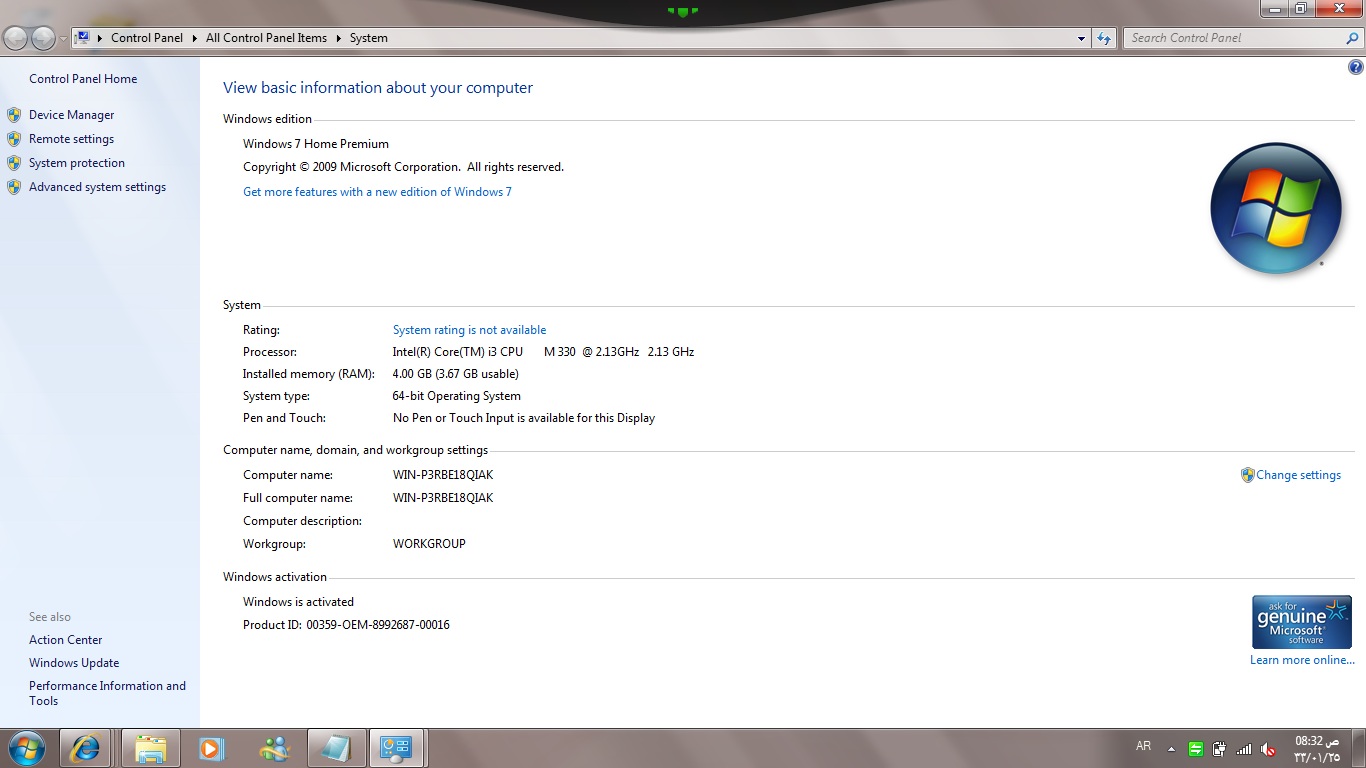Go back with the navigation arrow
Image resolution: width=1366 pixels, height=768 pixels.
tap(16, 38)
